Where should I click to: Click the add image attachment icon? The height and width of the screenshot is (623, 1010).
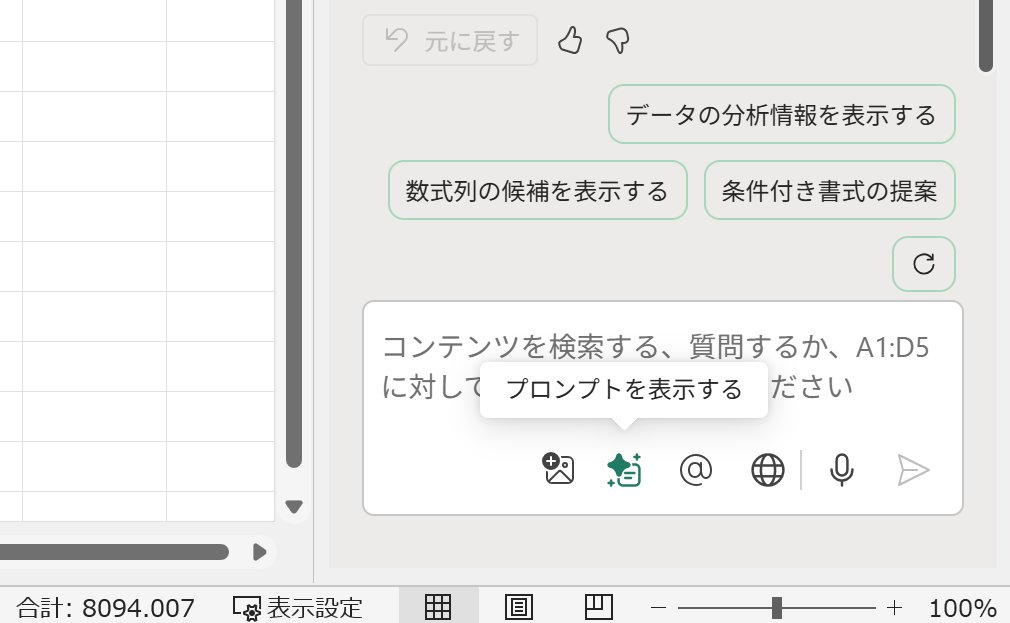click(x=558, y=470)
